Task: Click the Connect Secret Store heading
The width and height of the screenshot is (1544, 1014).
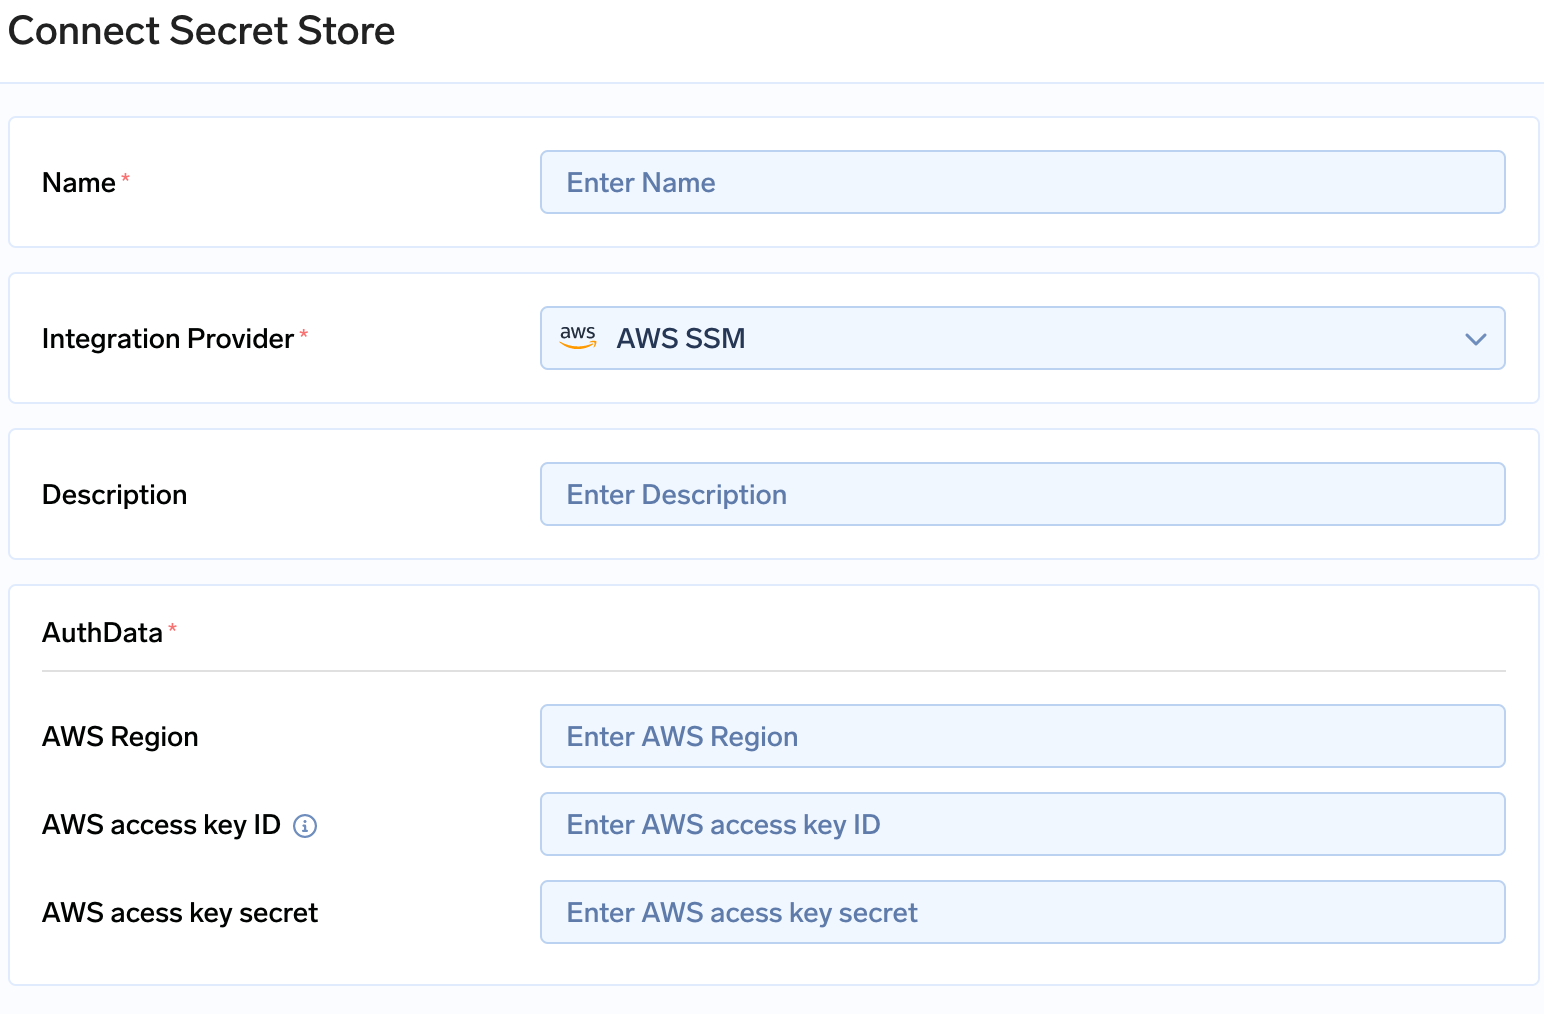Action: point(202,31)
